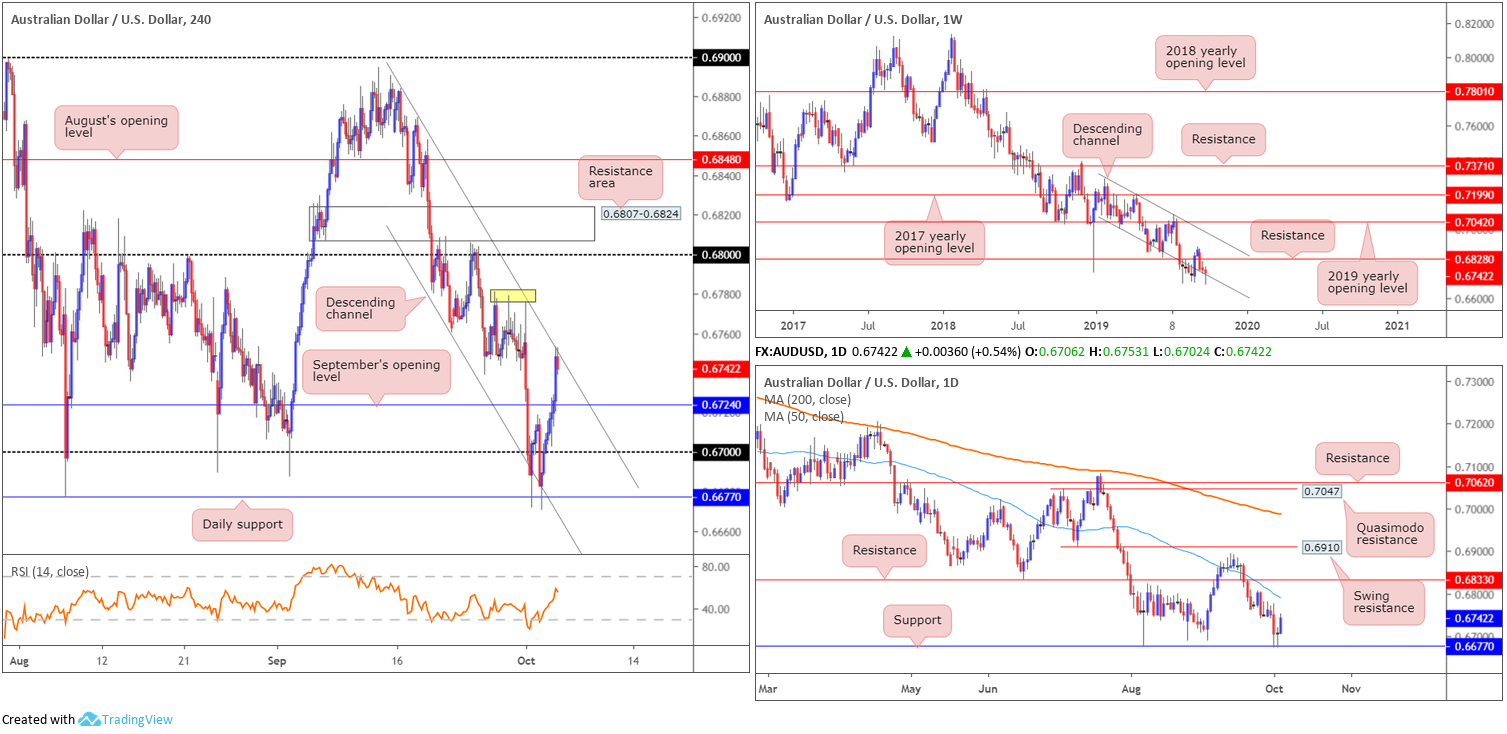Select the 0.68480 price label
Image resolution: width=1507 pixels, height=734 pixels.
(719, 159)
